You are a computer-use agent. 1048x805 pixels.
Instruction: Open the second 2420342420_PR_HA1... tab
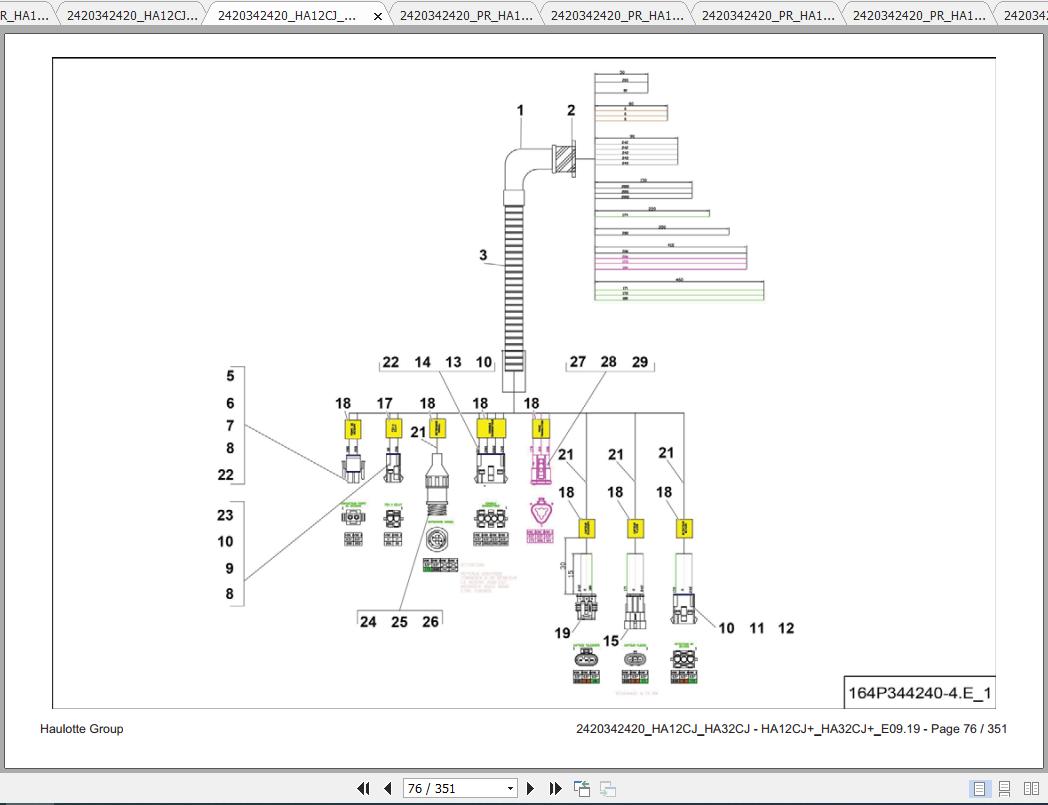coord(617,15)
